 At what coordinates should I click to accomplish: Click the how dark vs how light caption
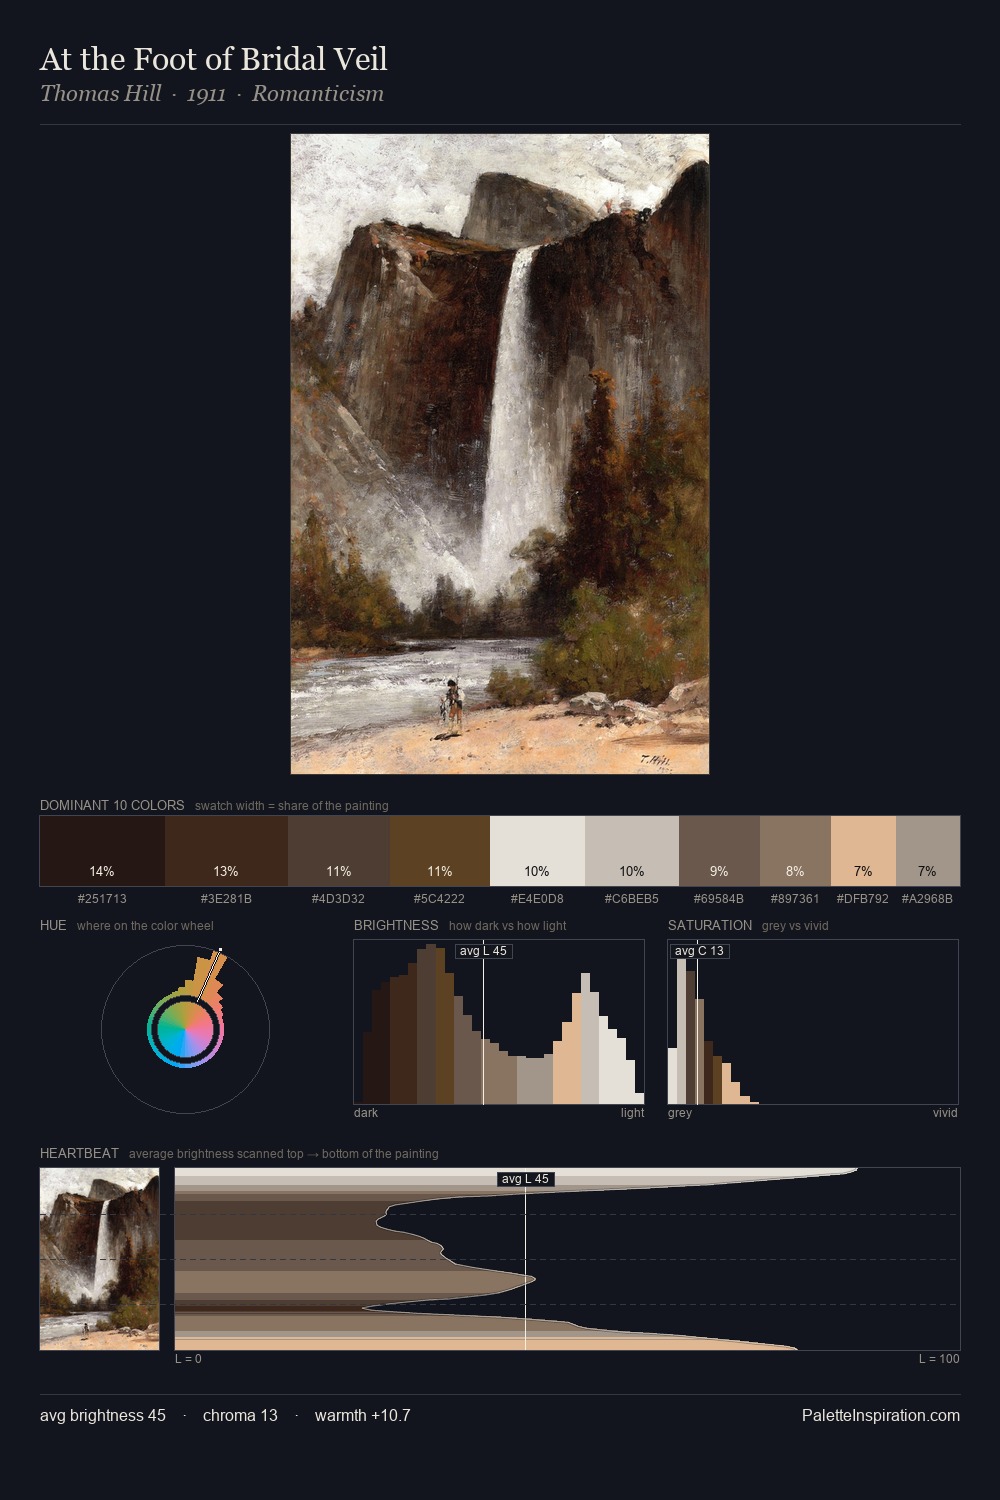pos(508,925)
